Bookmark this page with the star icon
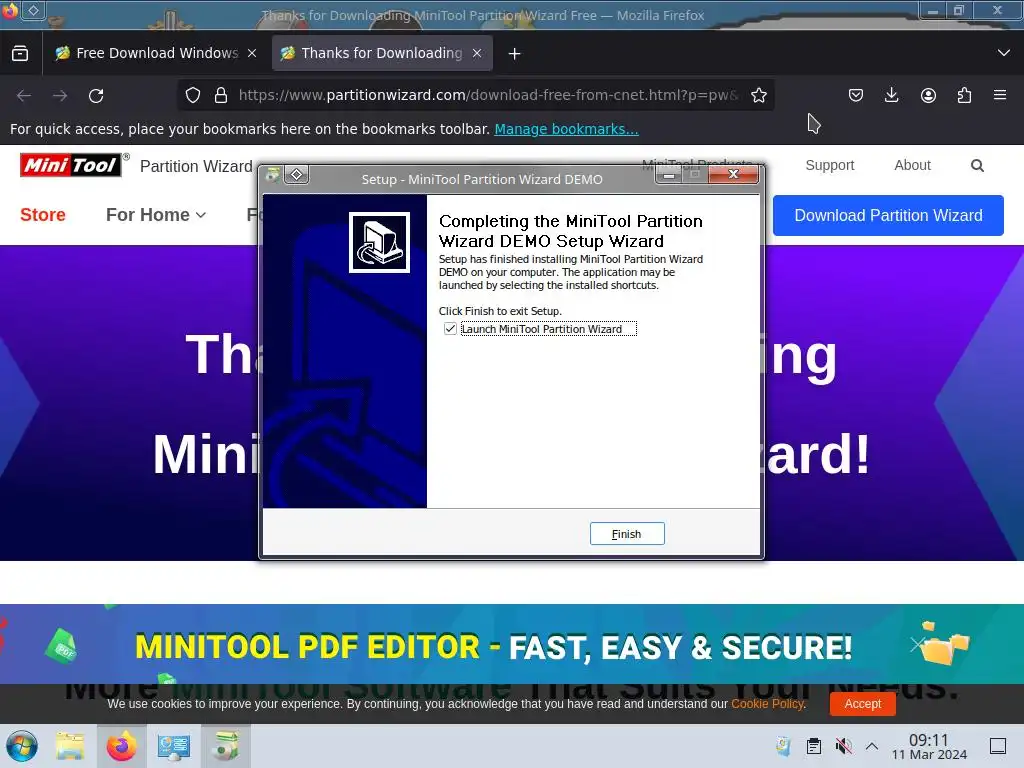 click(x=758, y=95)
